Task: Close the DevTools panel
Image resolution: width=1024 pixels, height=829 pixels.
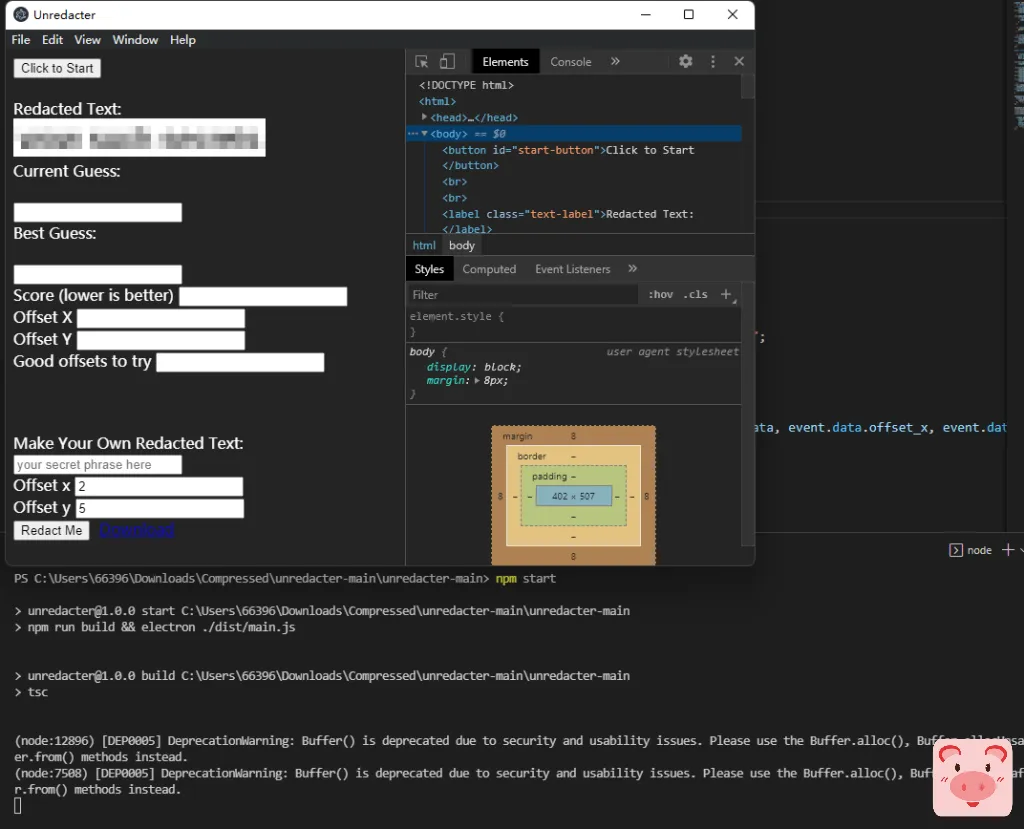Action: [739, 62]
